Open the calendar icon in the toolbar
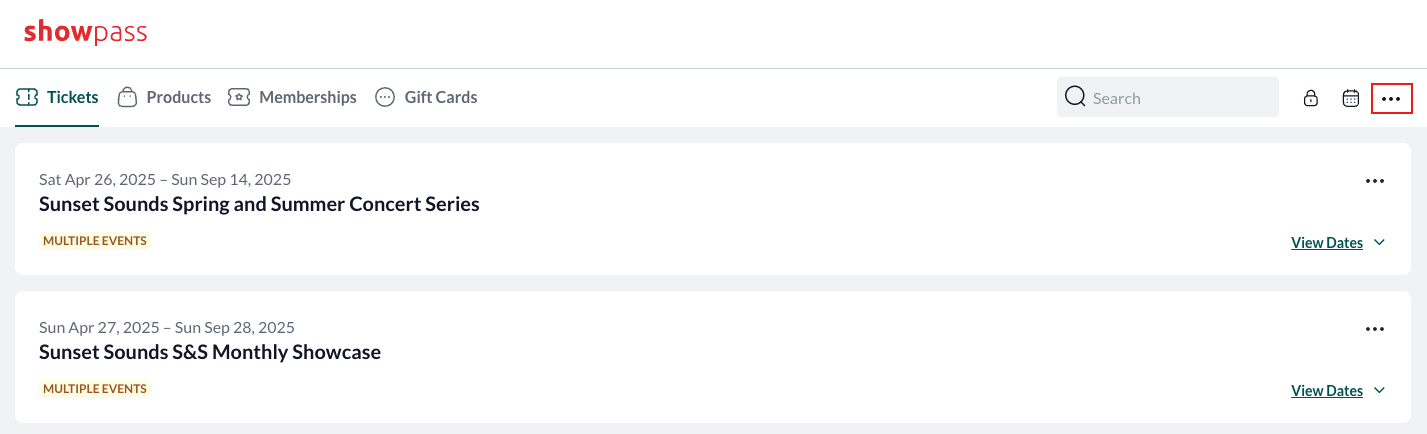The image size is (1427, 434). point(1350,98)
